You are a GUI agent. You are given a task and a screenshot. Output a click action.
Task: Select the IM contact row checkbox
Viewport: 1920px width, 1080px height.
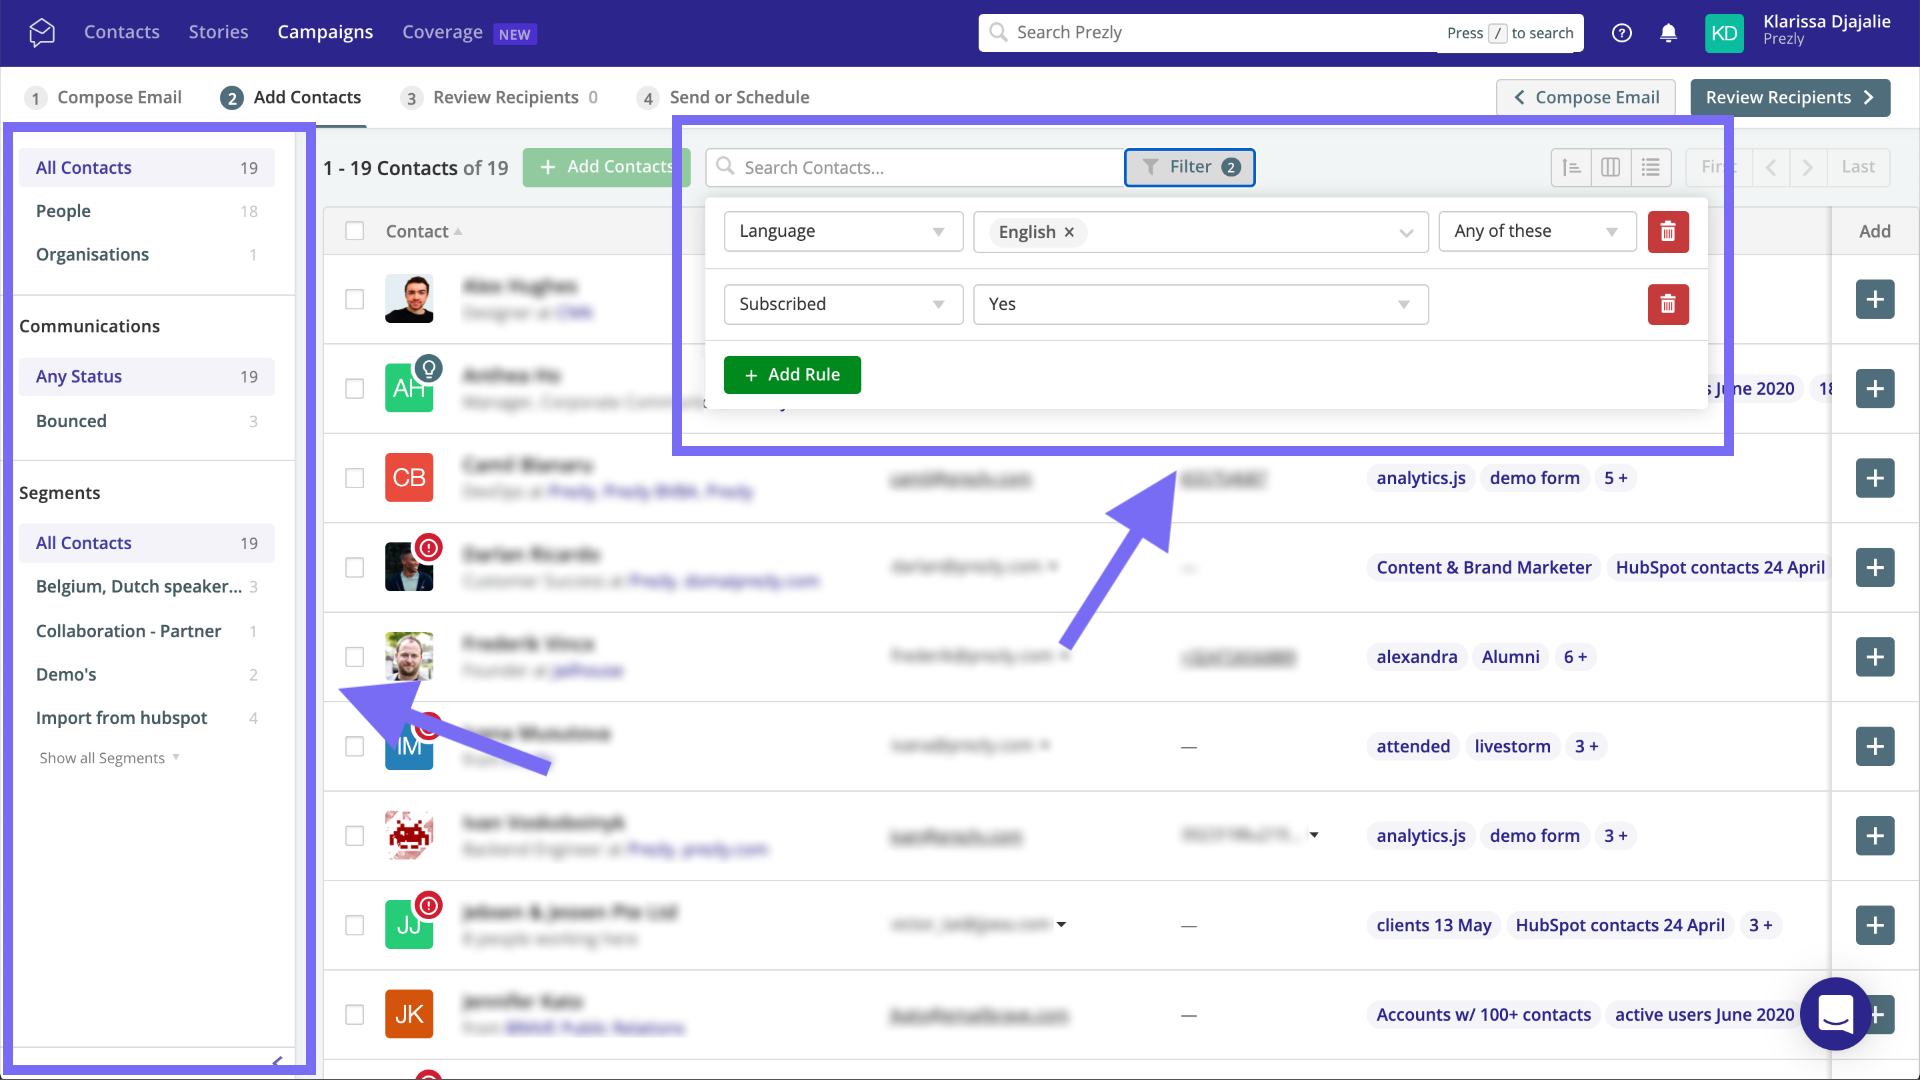click(354, 746)
